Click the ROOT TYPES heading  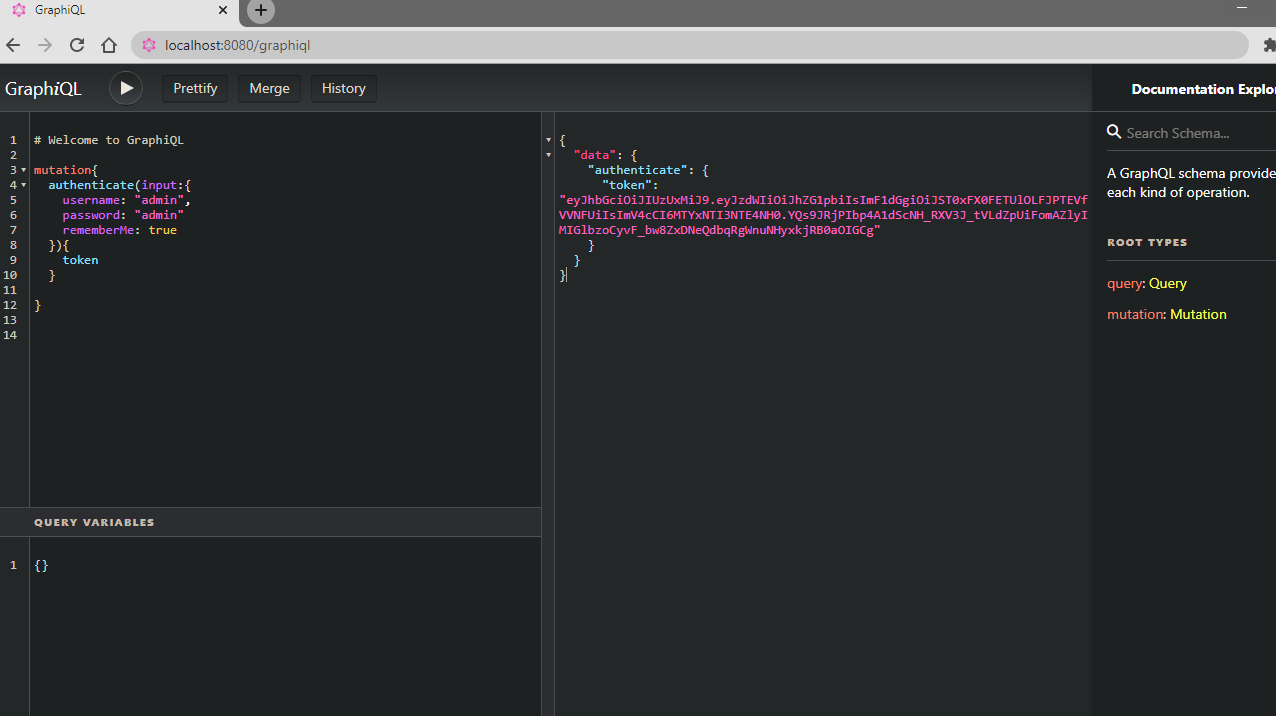(x=1147, y=242)
